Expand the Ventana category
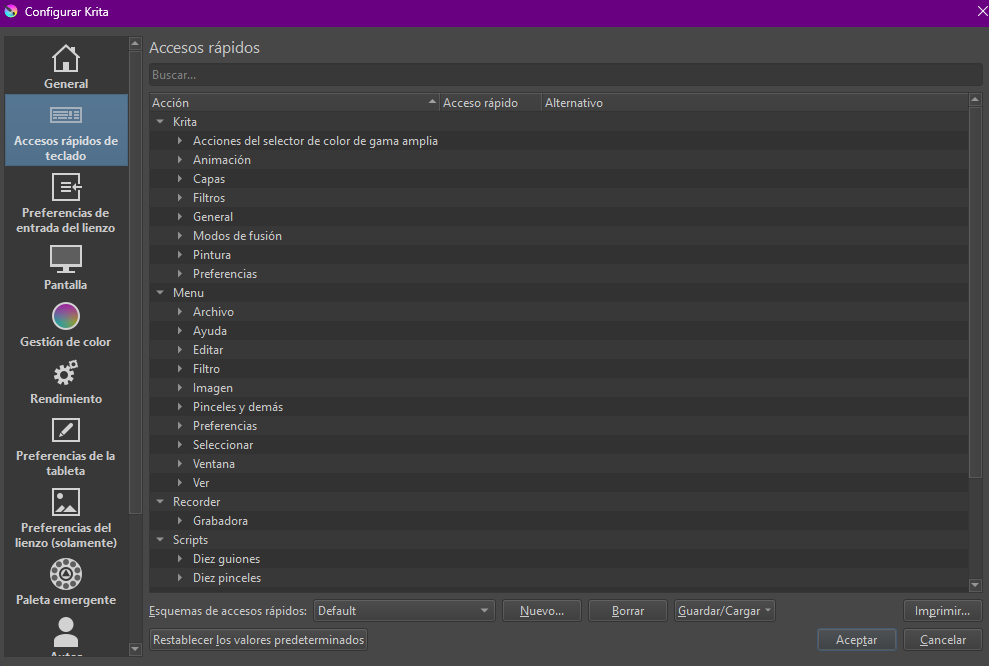Screen dimensions: 989x666 [180, 464]
